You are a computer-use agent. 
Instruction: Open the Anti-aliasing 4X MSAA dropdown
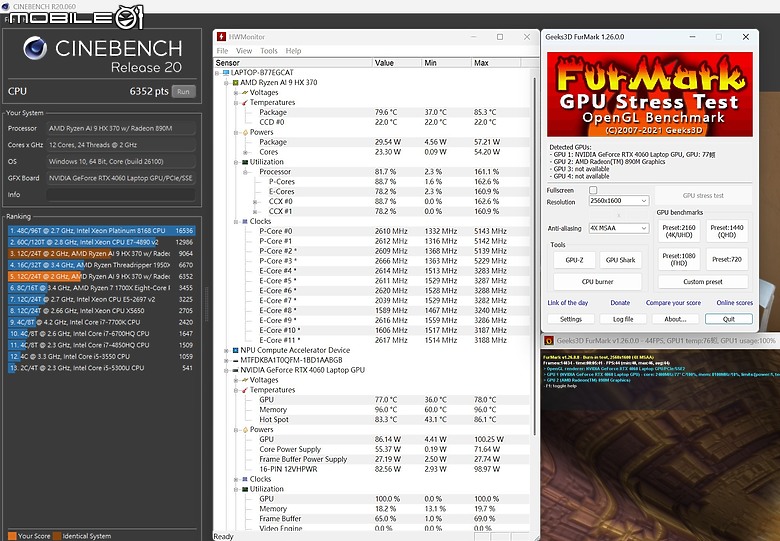pos(619,228)
